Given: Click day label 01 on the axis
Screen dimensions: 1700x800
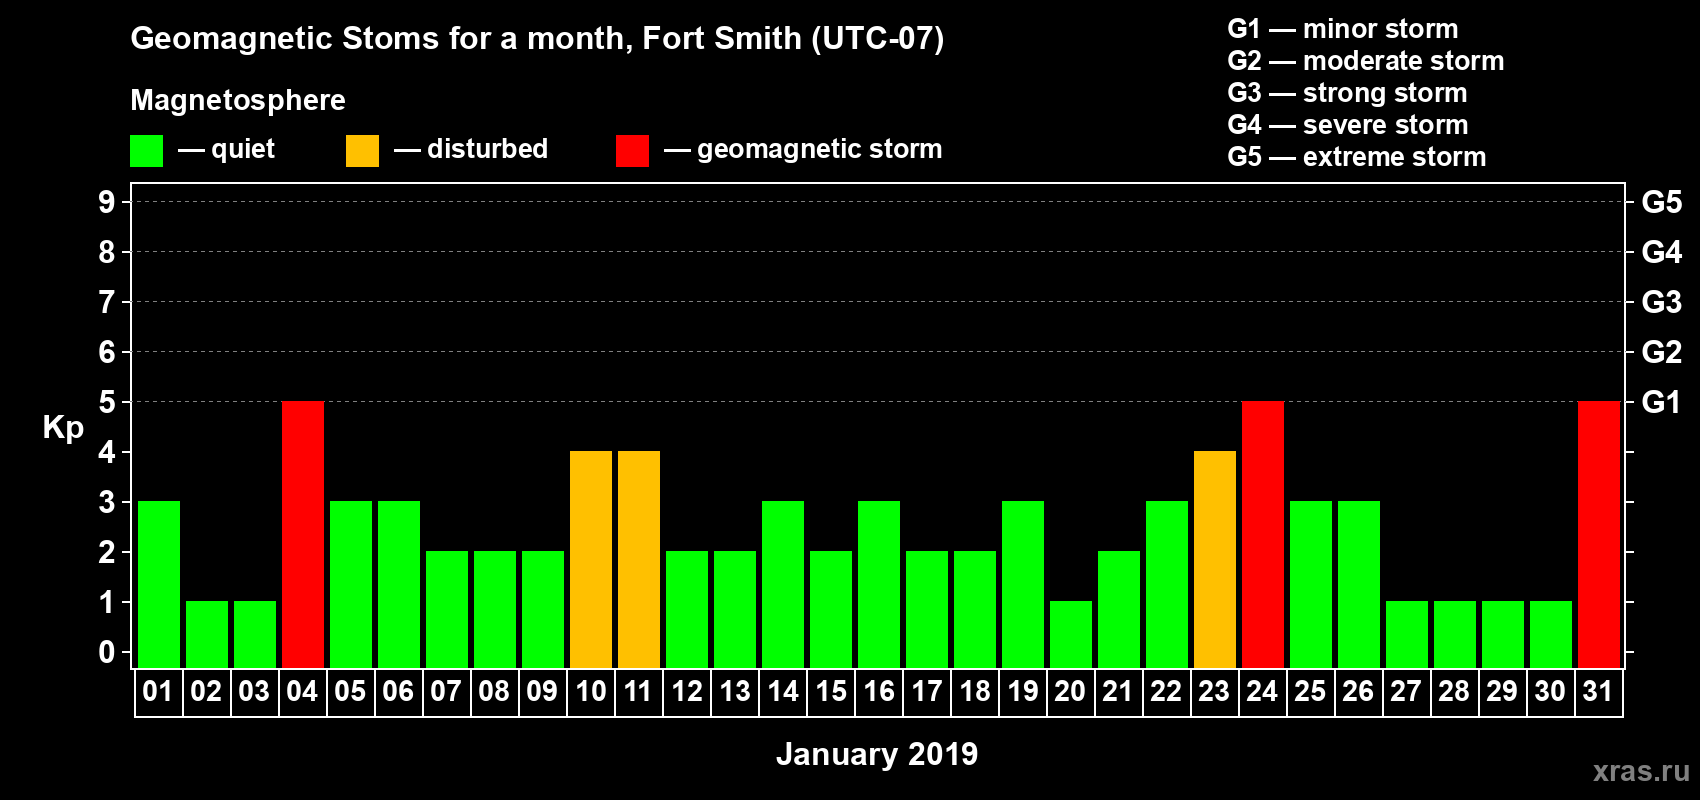Looking at the screenshot, I should 158,691.
